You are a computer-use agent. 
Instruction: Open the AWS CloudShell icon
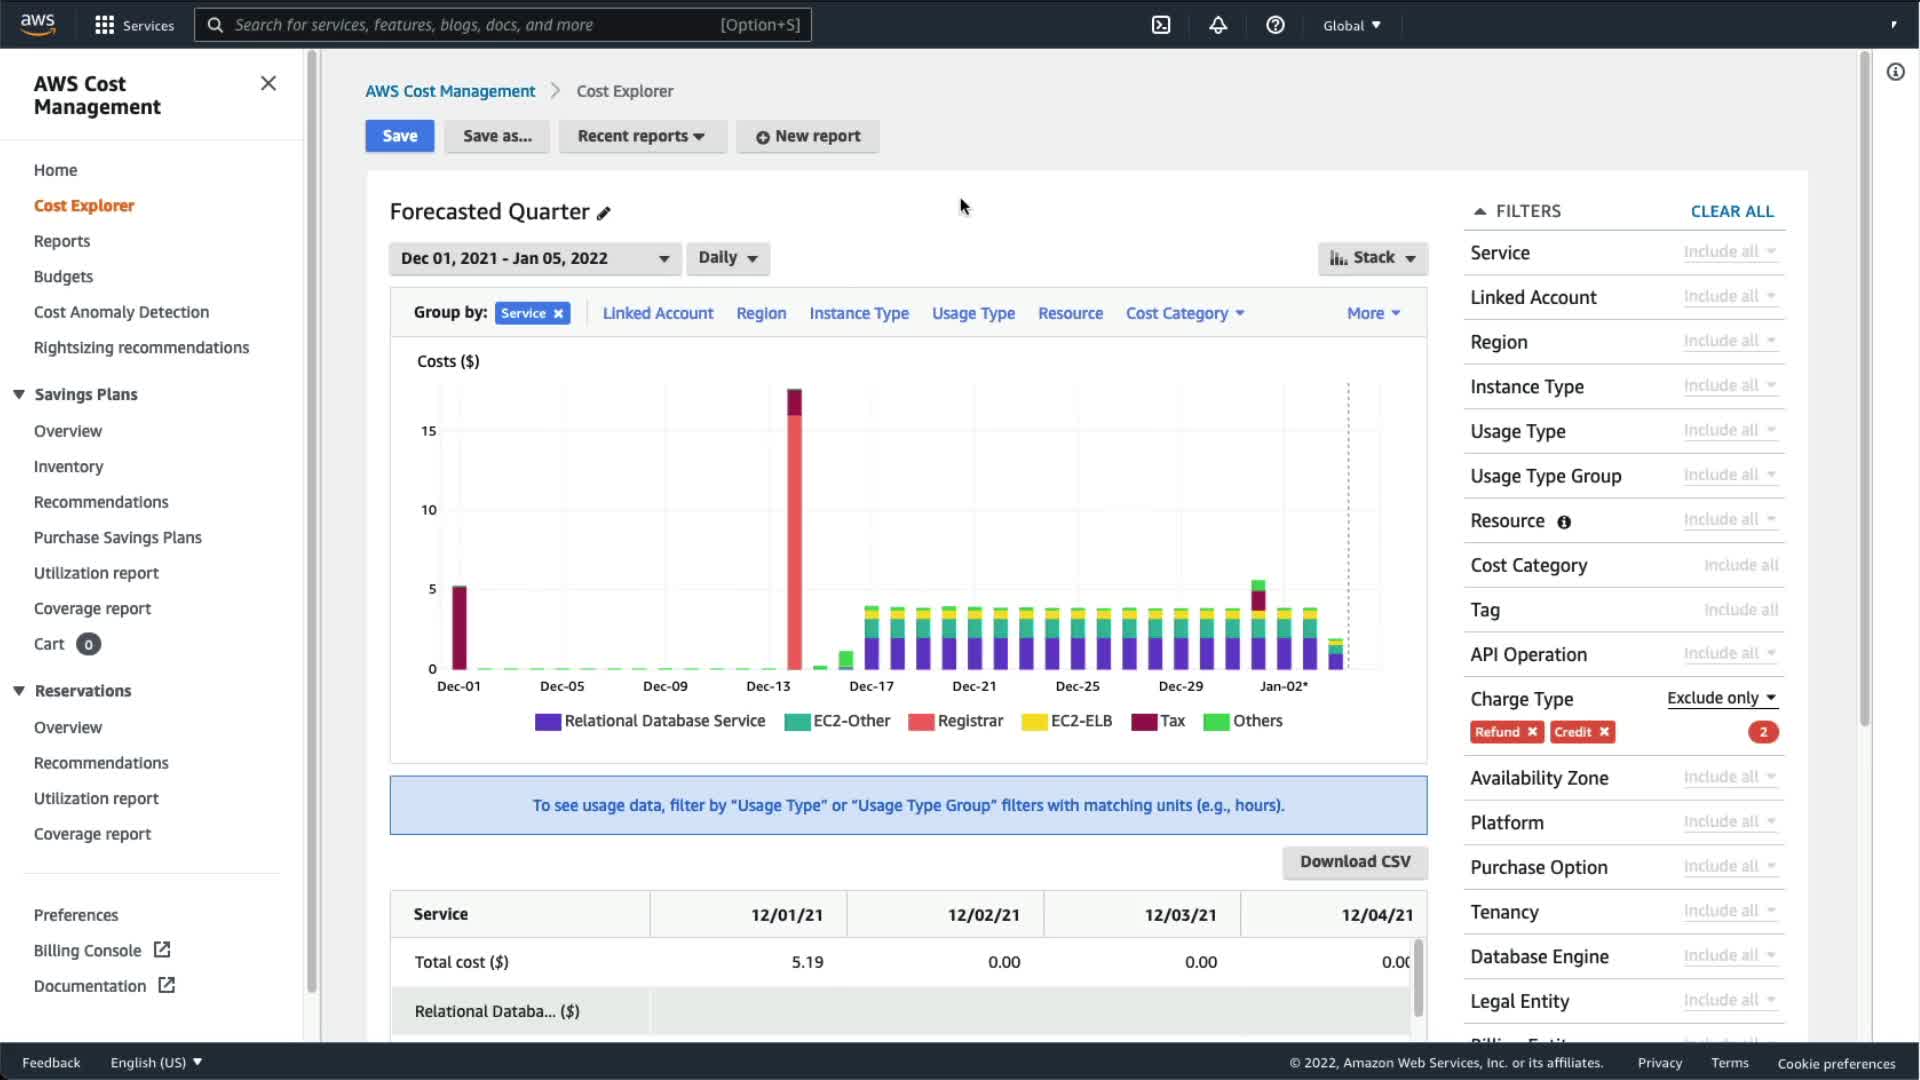(x=1161, y=25)
